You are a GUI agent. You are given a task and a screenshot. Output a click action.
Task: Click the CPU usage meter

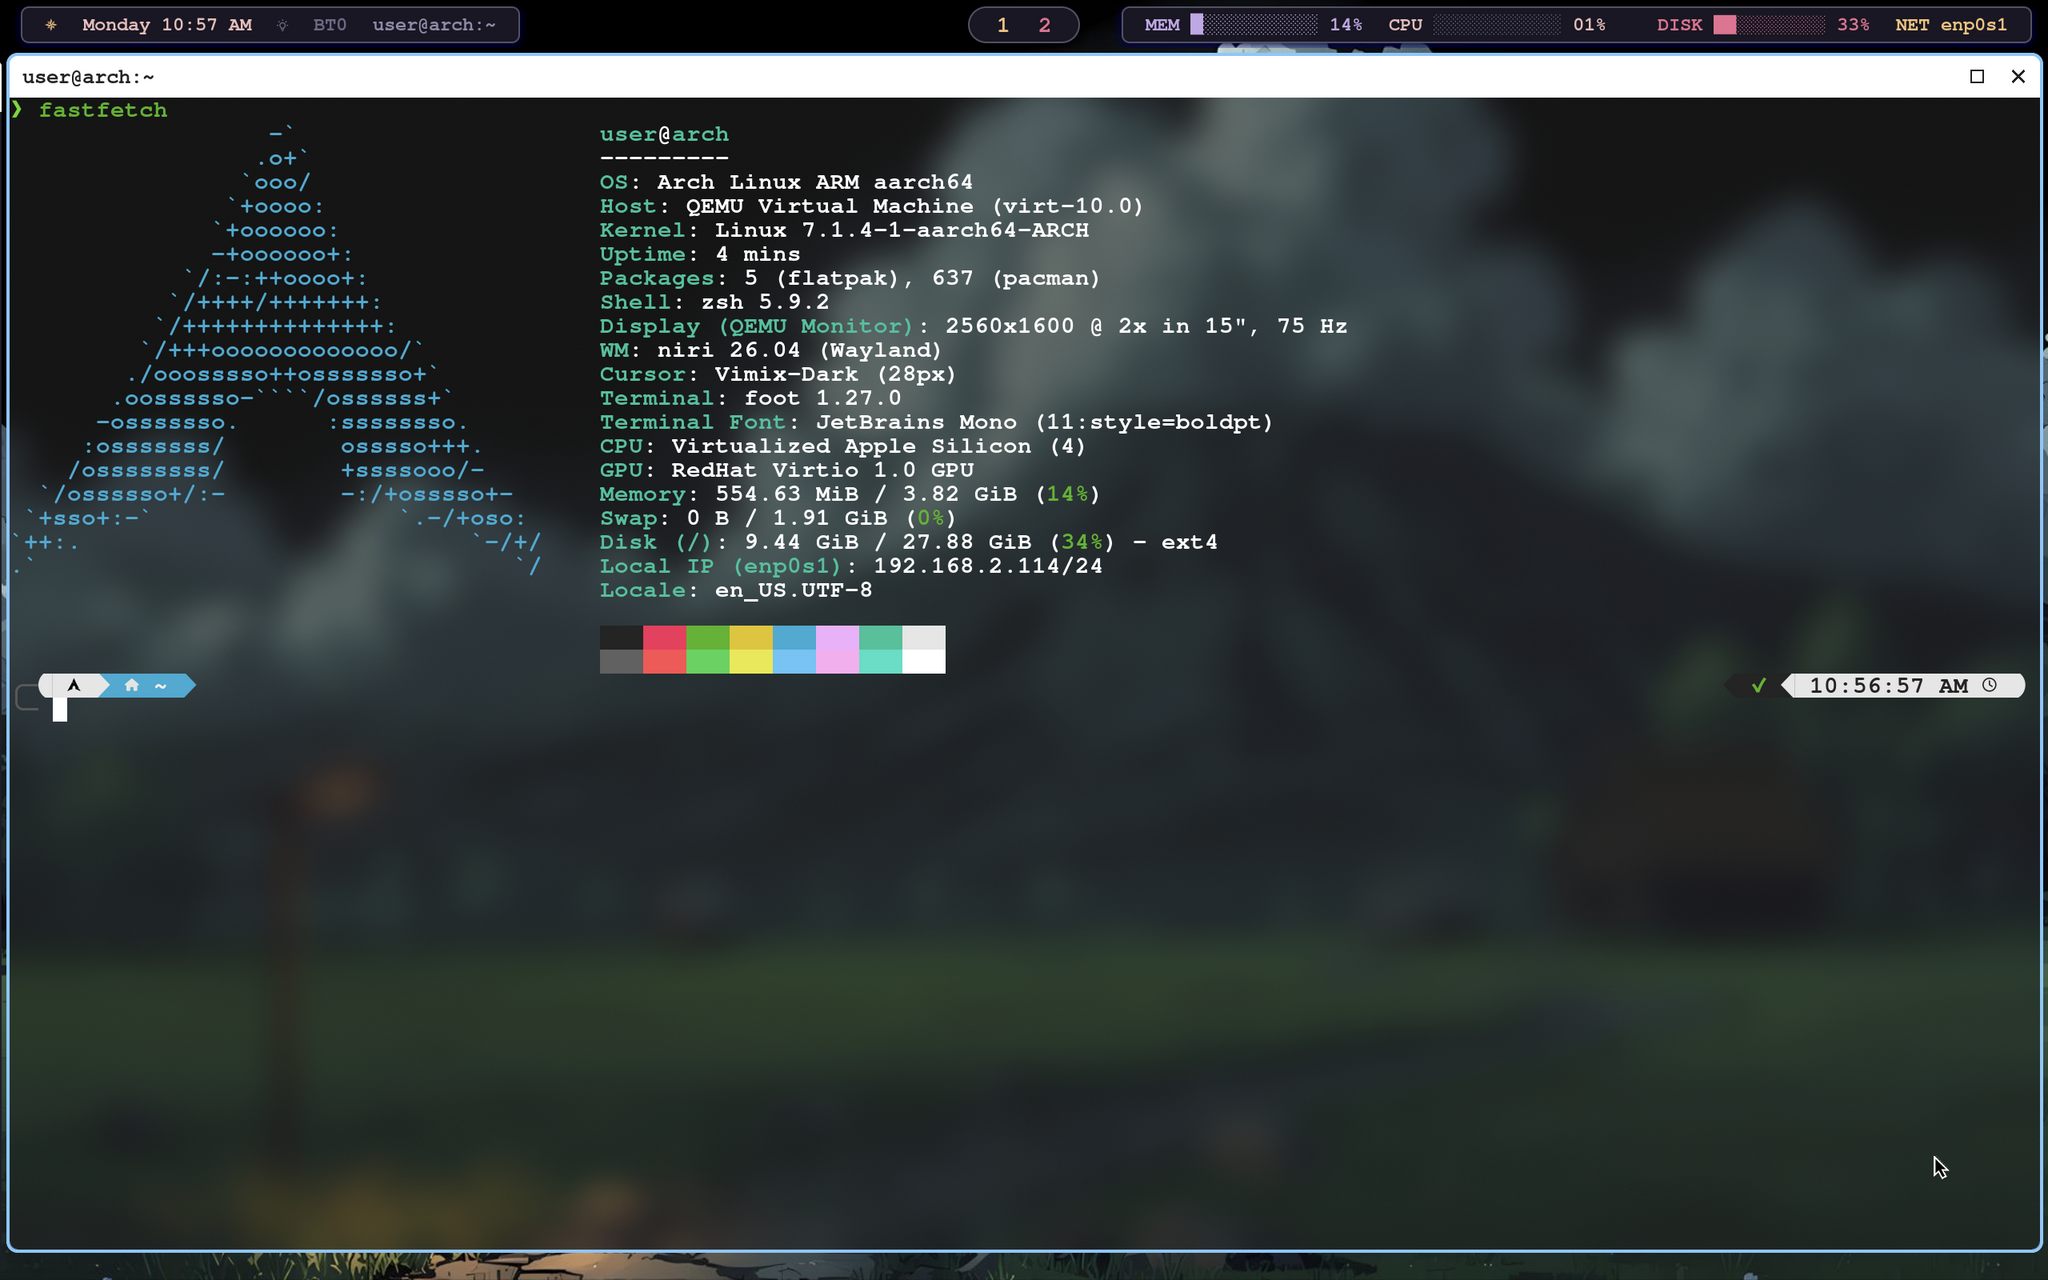[1497, 25]
